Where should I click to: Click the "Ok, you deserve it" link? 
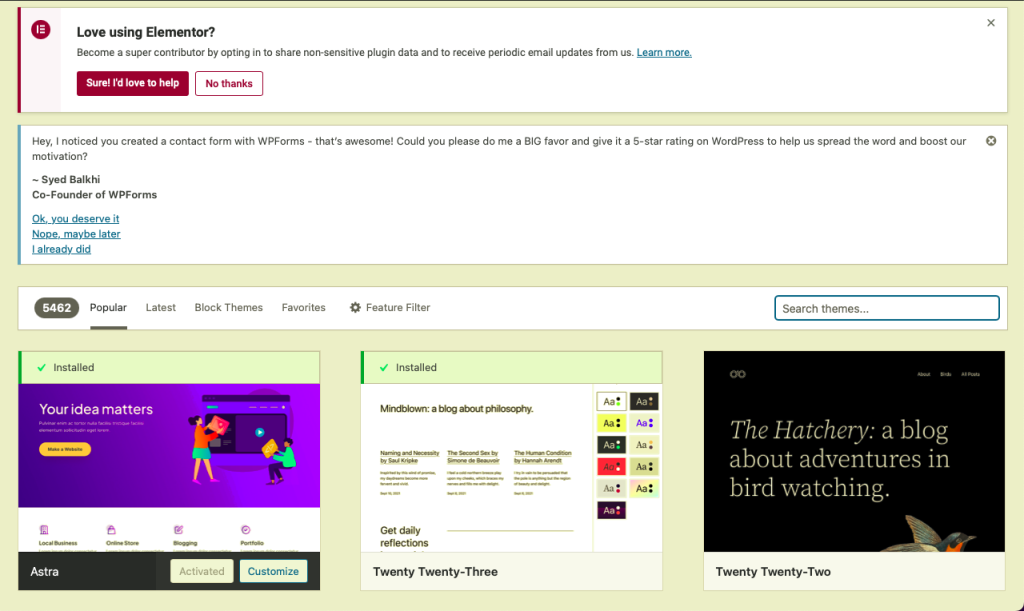click(75, 219)
